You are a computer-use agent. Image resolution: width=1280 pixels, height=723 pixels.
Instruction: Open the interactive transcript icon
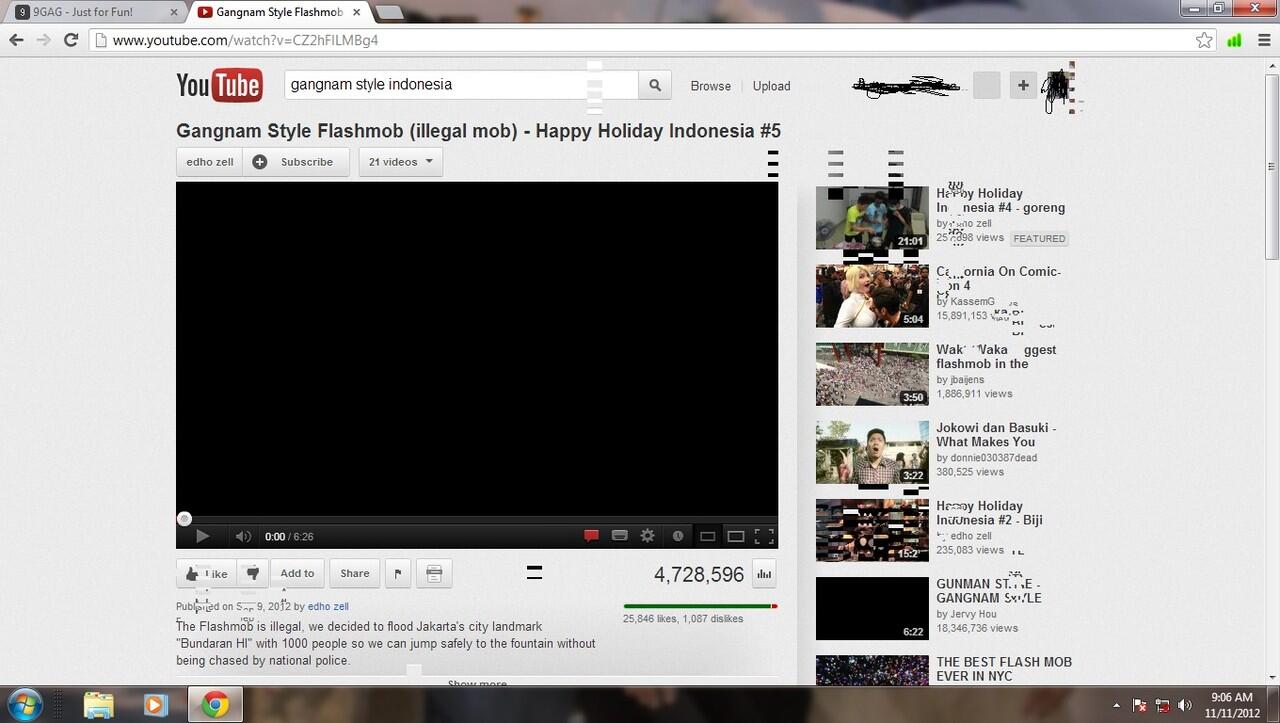tap(434, 574)
